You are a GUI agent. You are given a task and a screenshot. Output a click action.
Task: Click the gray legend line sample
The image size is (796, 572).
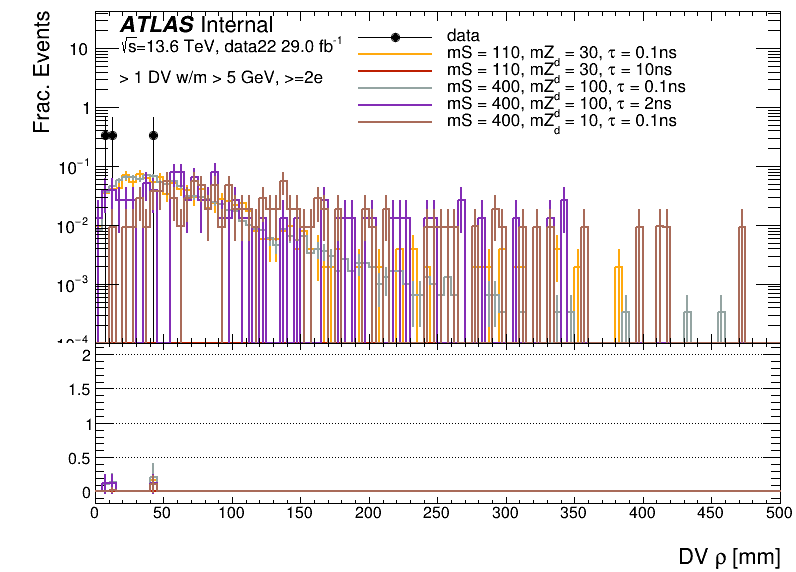coord(395,87)
